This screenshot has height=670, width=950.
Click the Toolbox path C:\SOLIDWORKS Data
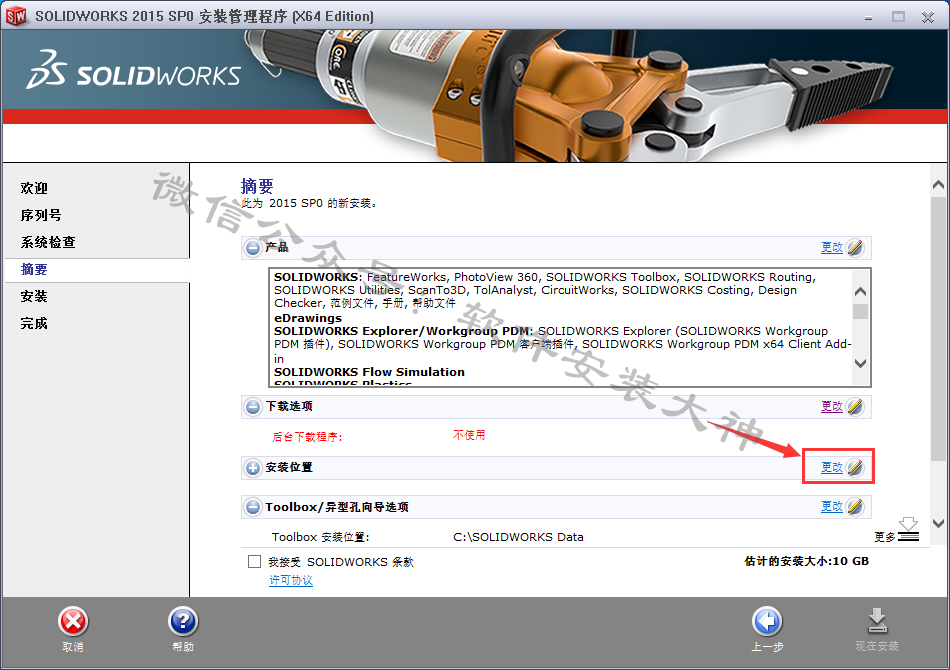(518, 537)
